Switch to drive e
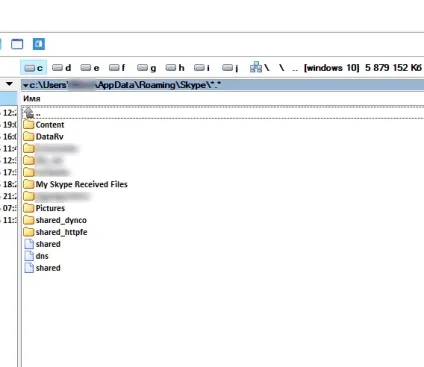The image size is (424, 367). pos(90,68)
